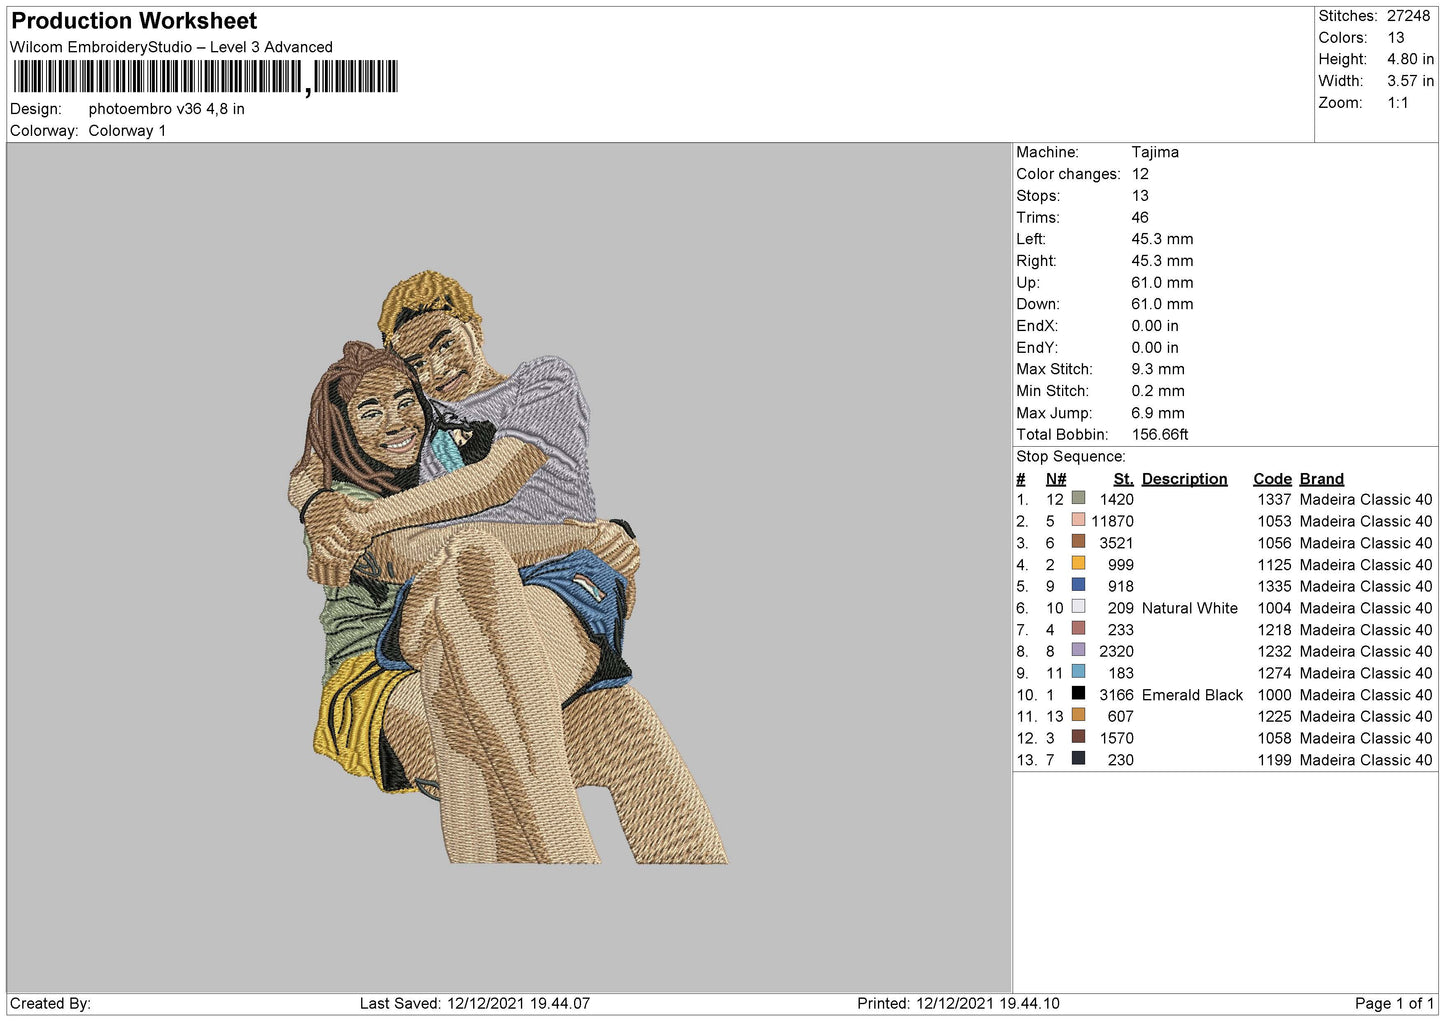Click the 'Brand' column header
Image resolution: width=1445 pixels, height=1021 pixels.
[x=1322, y=479]
